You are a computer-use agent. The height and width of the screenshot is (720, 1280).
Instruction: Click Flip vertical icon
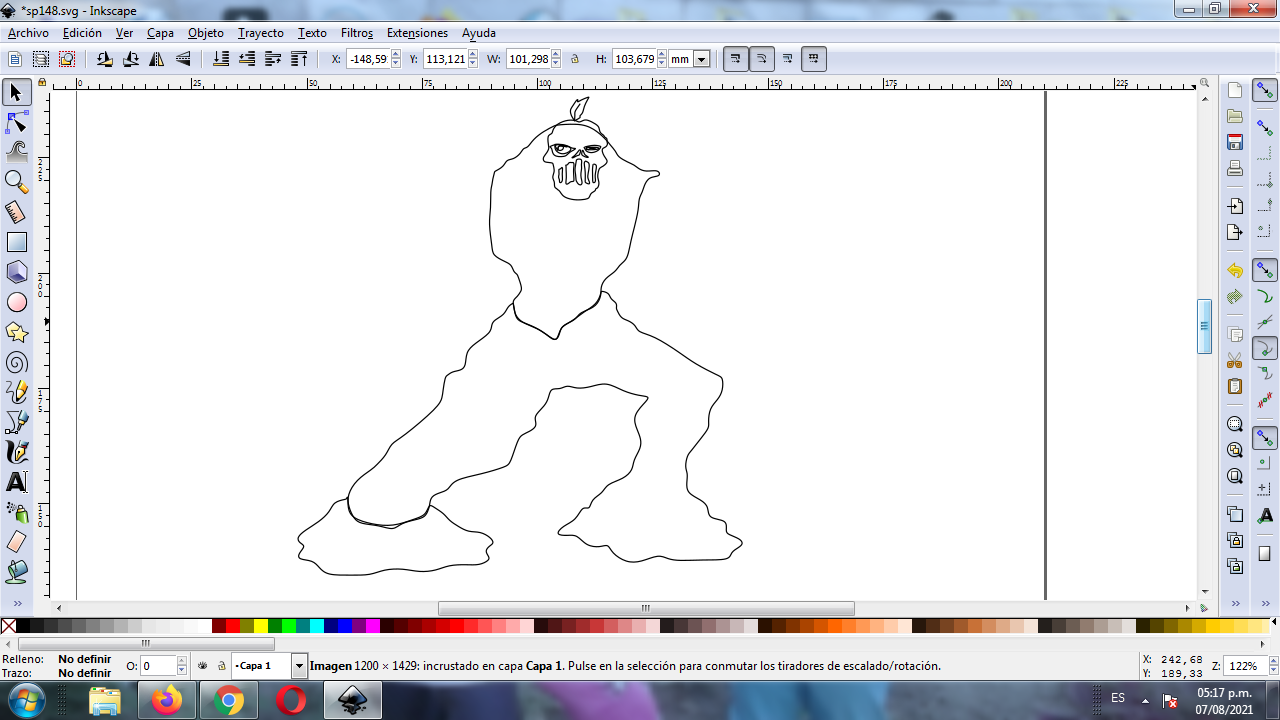pos(183,59)
